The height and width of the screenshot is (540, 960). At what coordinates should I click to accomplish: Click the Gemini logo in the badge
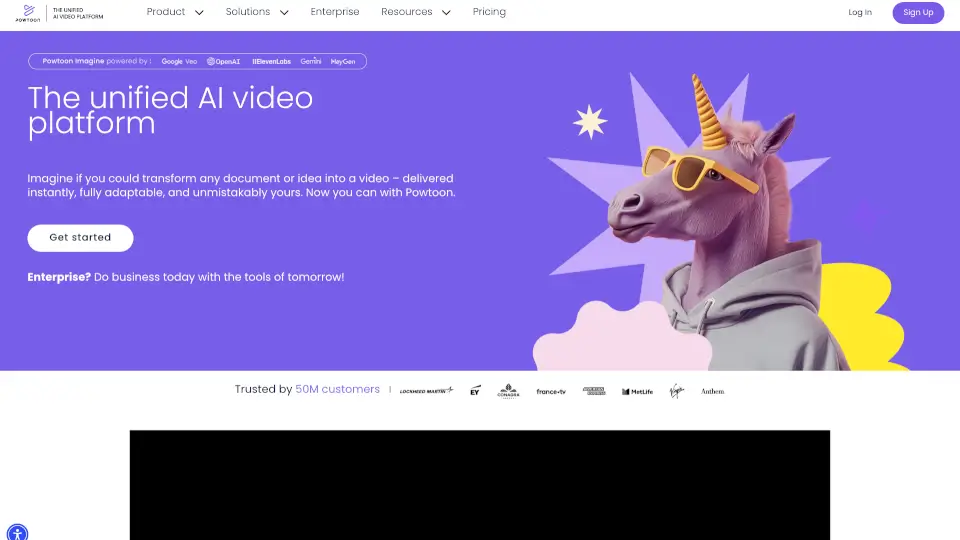coord(310,61)
